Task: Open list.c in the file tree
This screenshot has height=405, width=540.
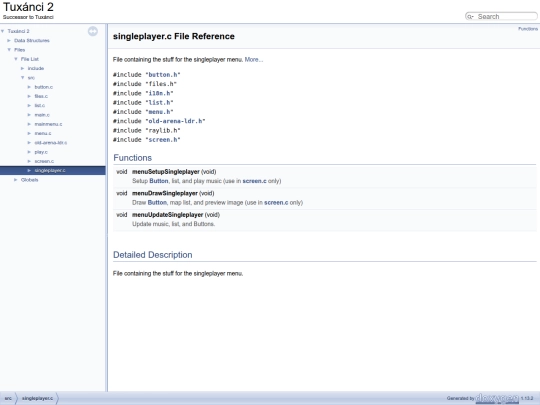Action: (x=40, y=105)
